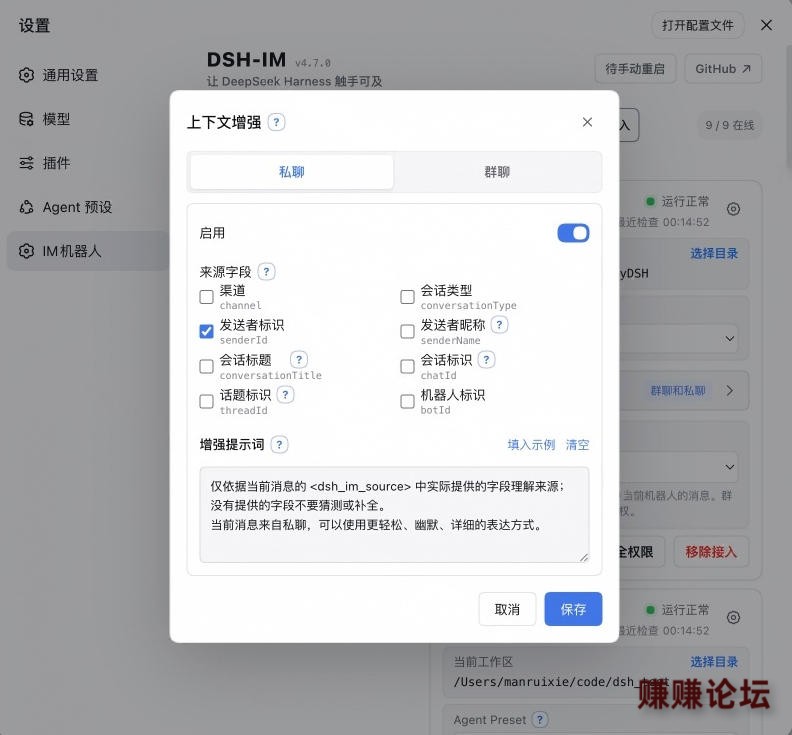792x735 pixels.
Task: Open Agent 预设 in settings sidebar
Action: pyautogui.click(x=87, y=207)
